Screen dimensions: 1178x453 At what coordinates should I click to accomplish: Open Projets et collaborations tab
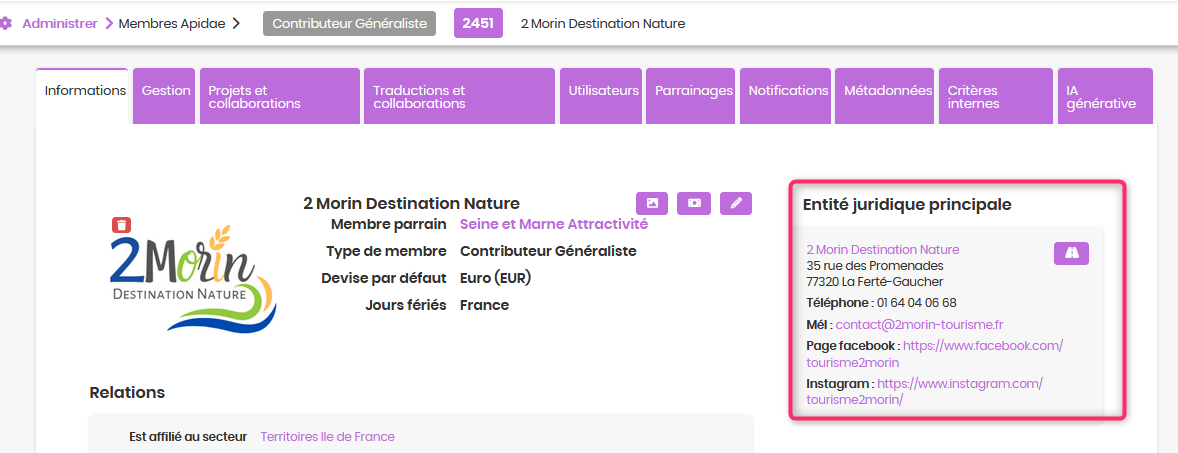pos(280,96)
